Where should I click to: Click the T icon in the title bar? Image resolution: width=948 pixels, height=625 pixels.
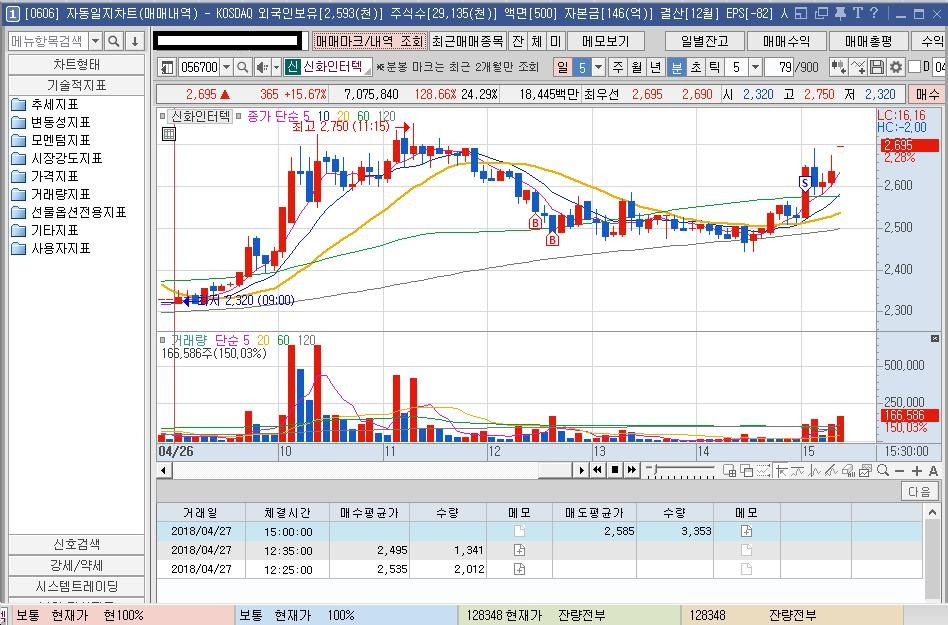(x=858, y=13)
